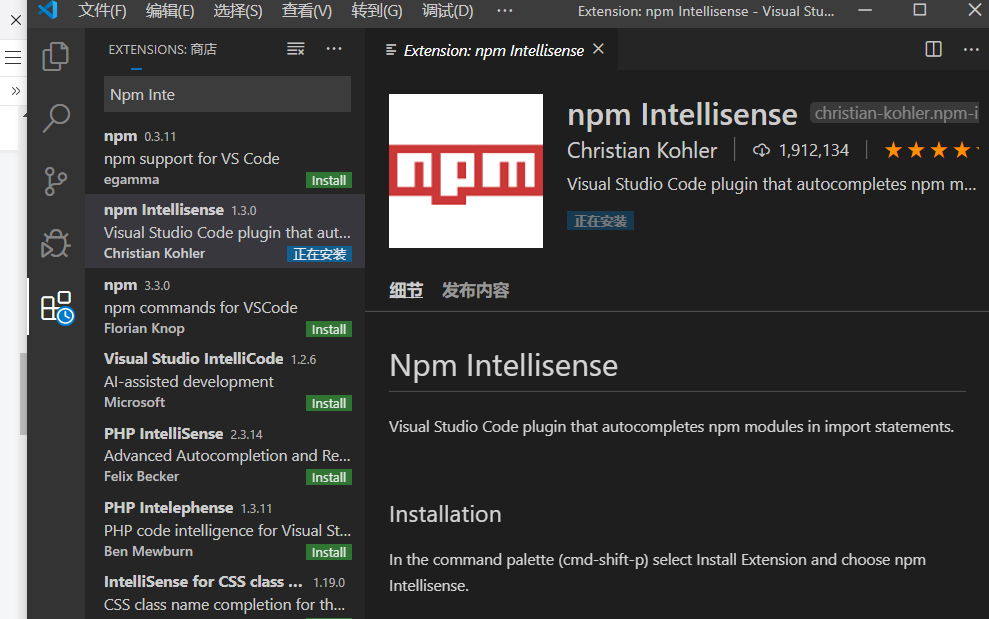The width and height of the screenshot is (989, 619).
Task: Open more actions in Extensions sidebar header
Action: (x=334, y=49)
